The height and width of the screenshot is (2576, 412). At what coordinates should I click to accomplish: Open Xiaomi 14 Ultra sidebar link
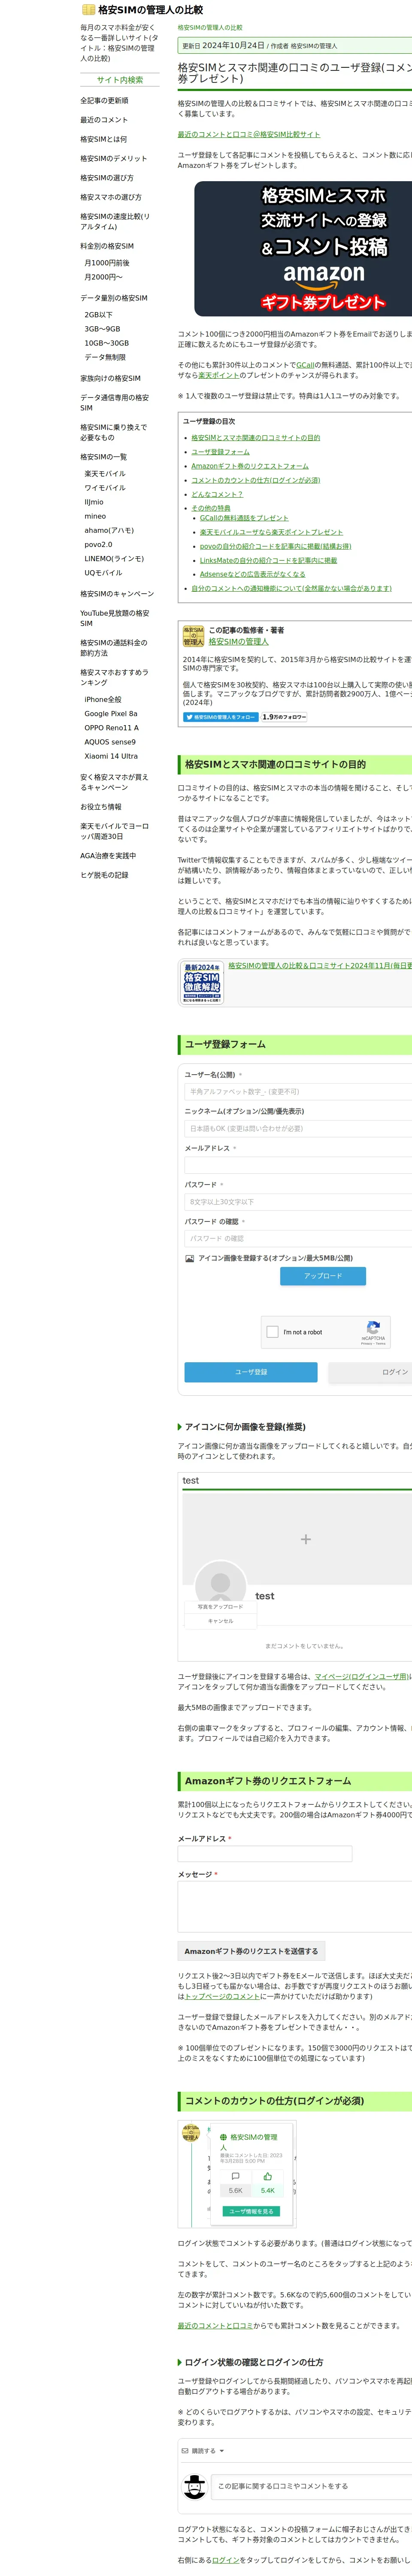click(111, 756)
